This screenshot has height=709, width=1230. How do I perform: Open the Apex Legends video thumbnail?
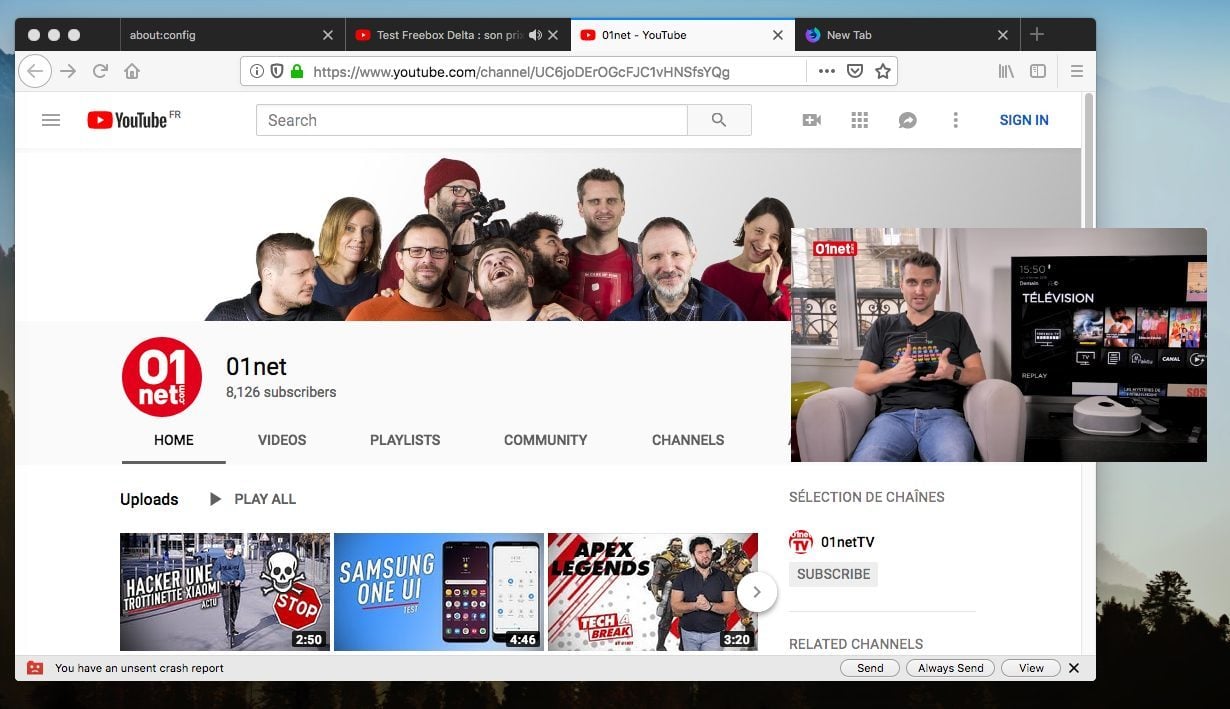coord(653,592)
